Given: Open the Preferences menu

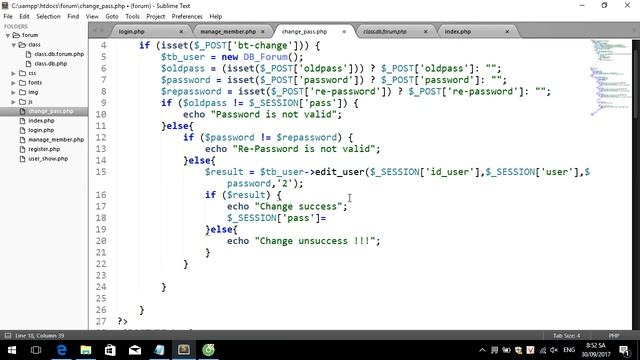Looking at the screenshot, I should [x=187, y=17].
